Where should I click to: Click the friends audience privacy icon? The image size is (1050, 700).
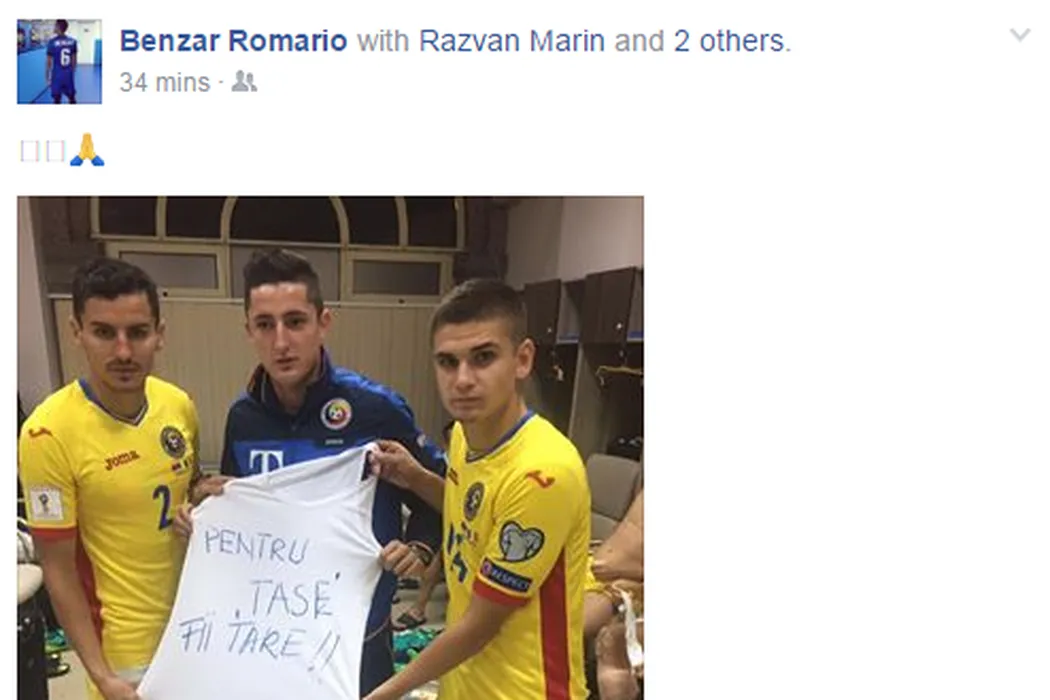pos(244,82)
